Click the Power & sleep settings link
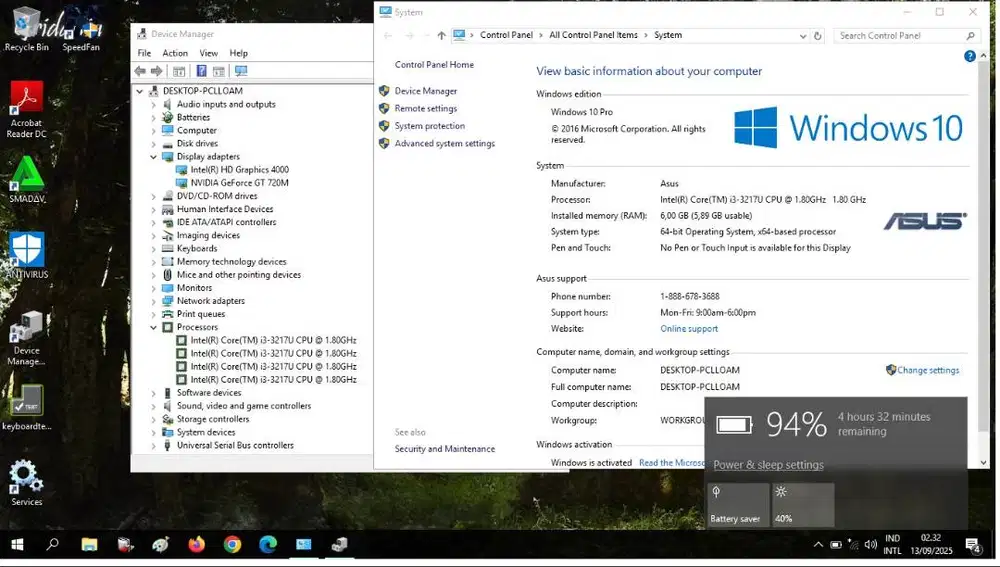The width and height of the screenshot is (1000, 567). pyautogui.click(x=768, y=465)
